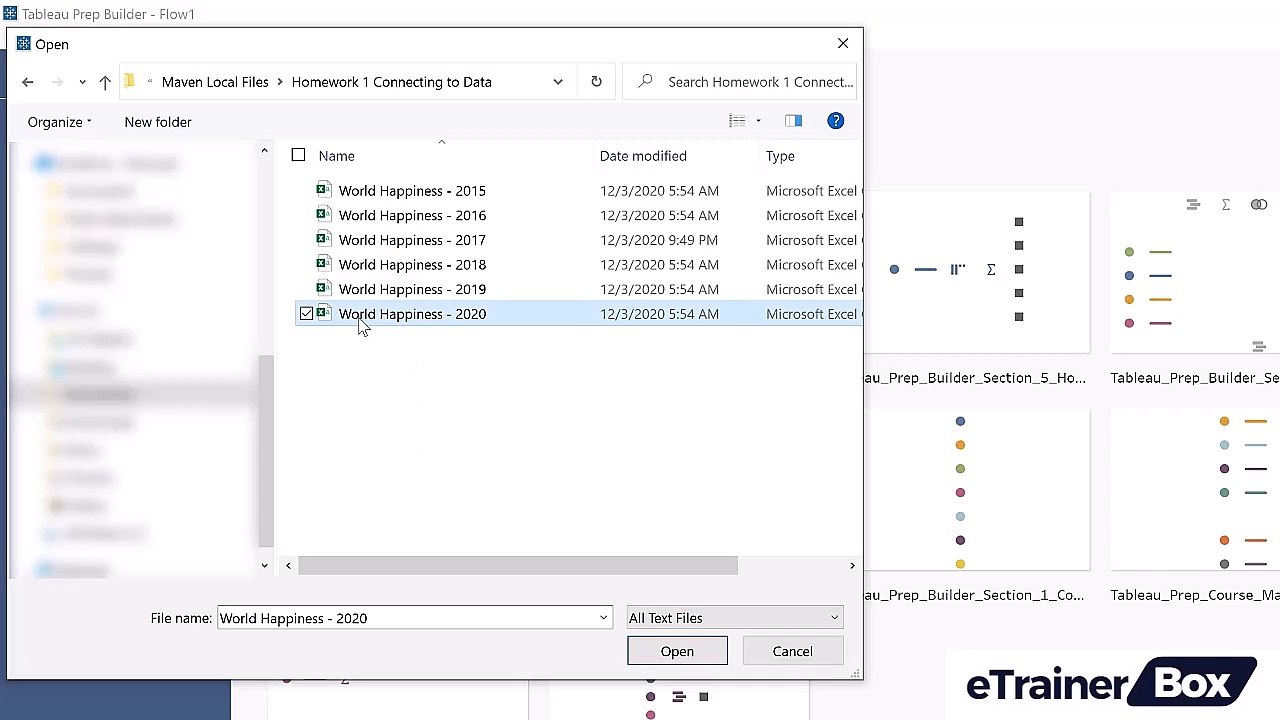Open Tableau_Prep_Builder_Section_1 flow thumbnail in Tableau

point(976,490)
